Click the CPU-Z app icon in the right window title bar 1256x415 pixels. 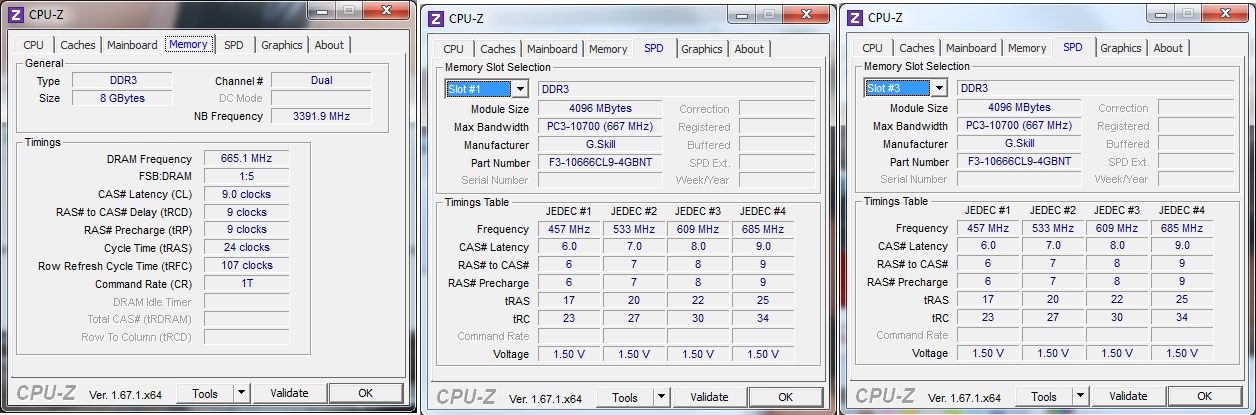(x=854, y=17)
